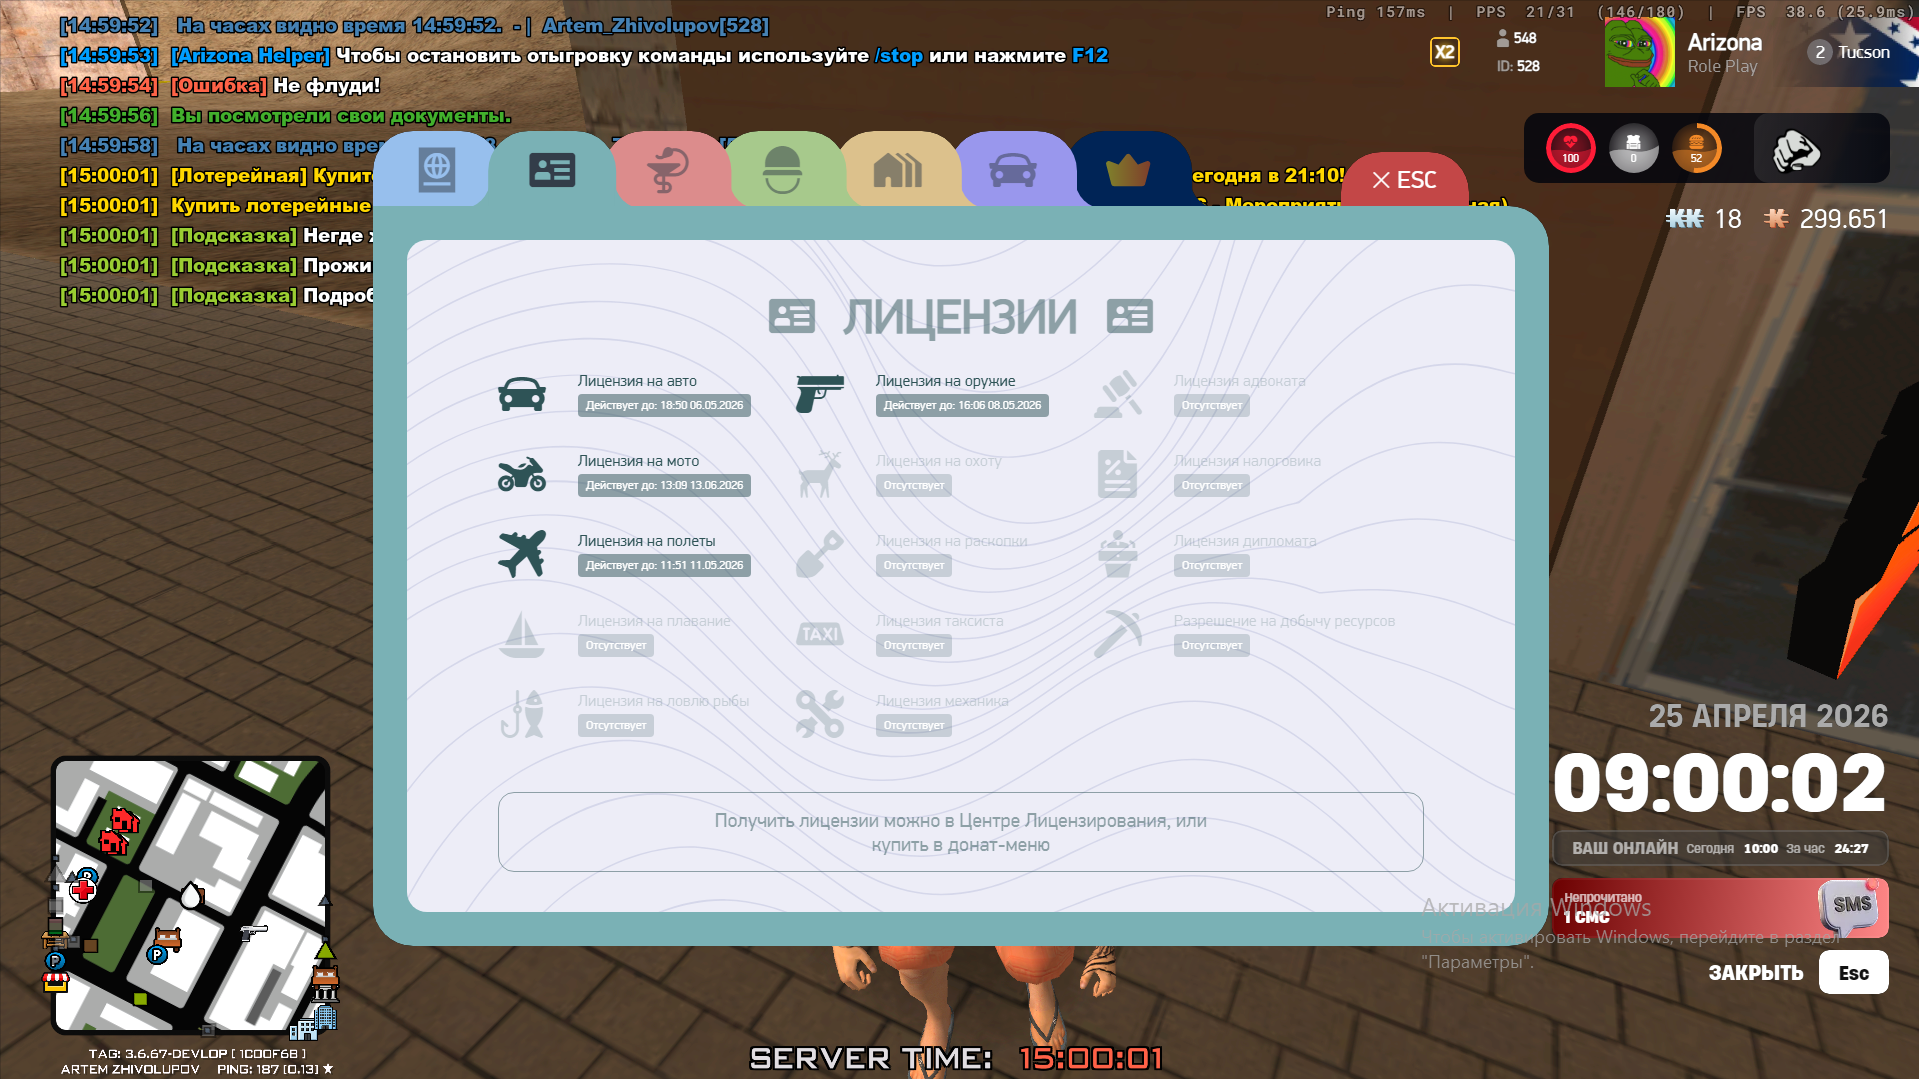Click the gun shop marker on minimap
Image resolution: width=1919 pixels, height=1079 pixels.
254,932
